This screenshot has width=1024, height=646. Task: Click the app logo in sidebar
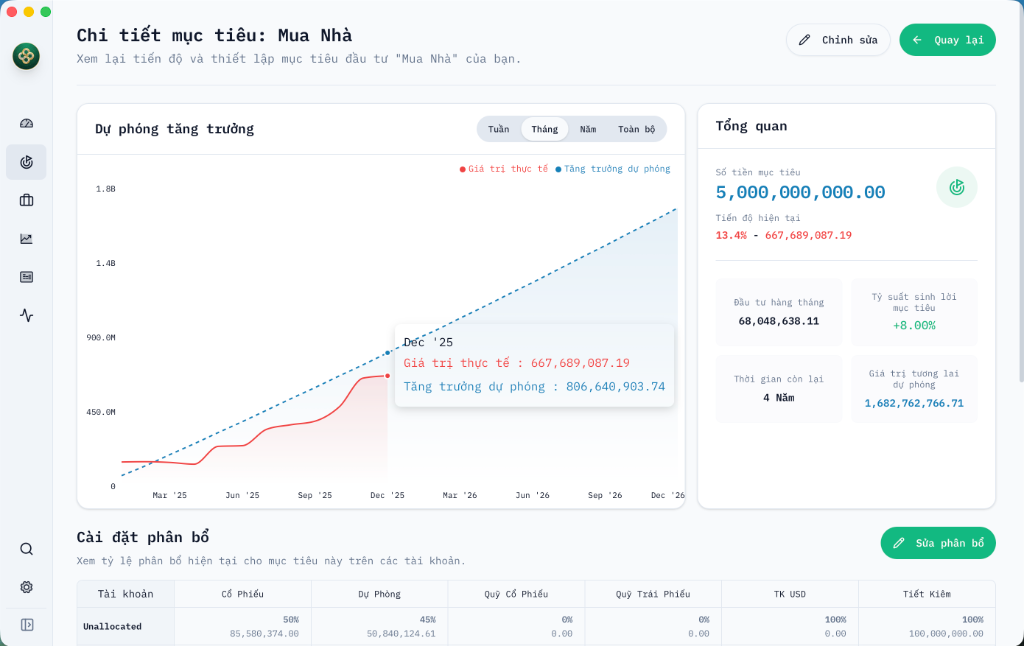click(26, 56)
